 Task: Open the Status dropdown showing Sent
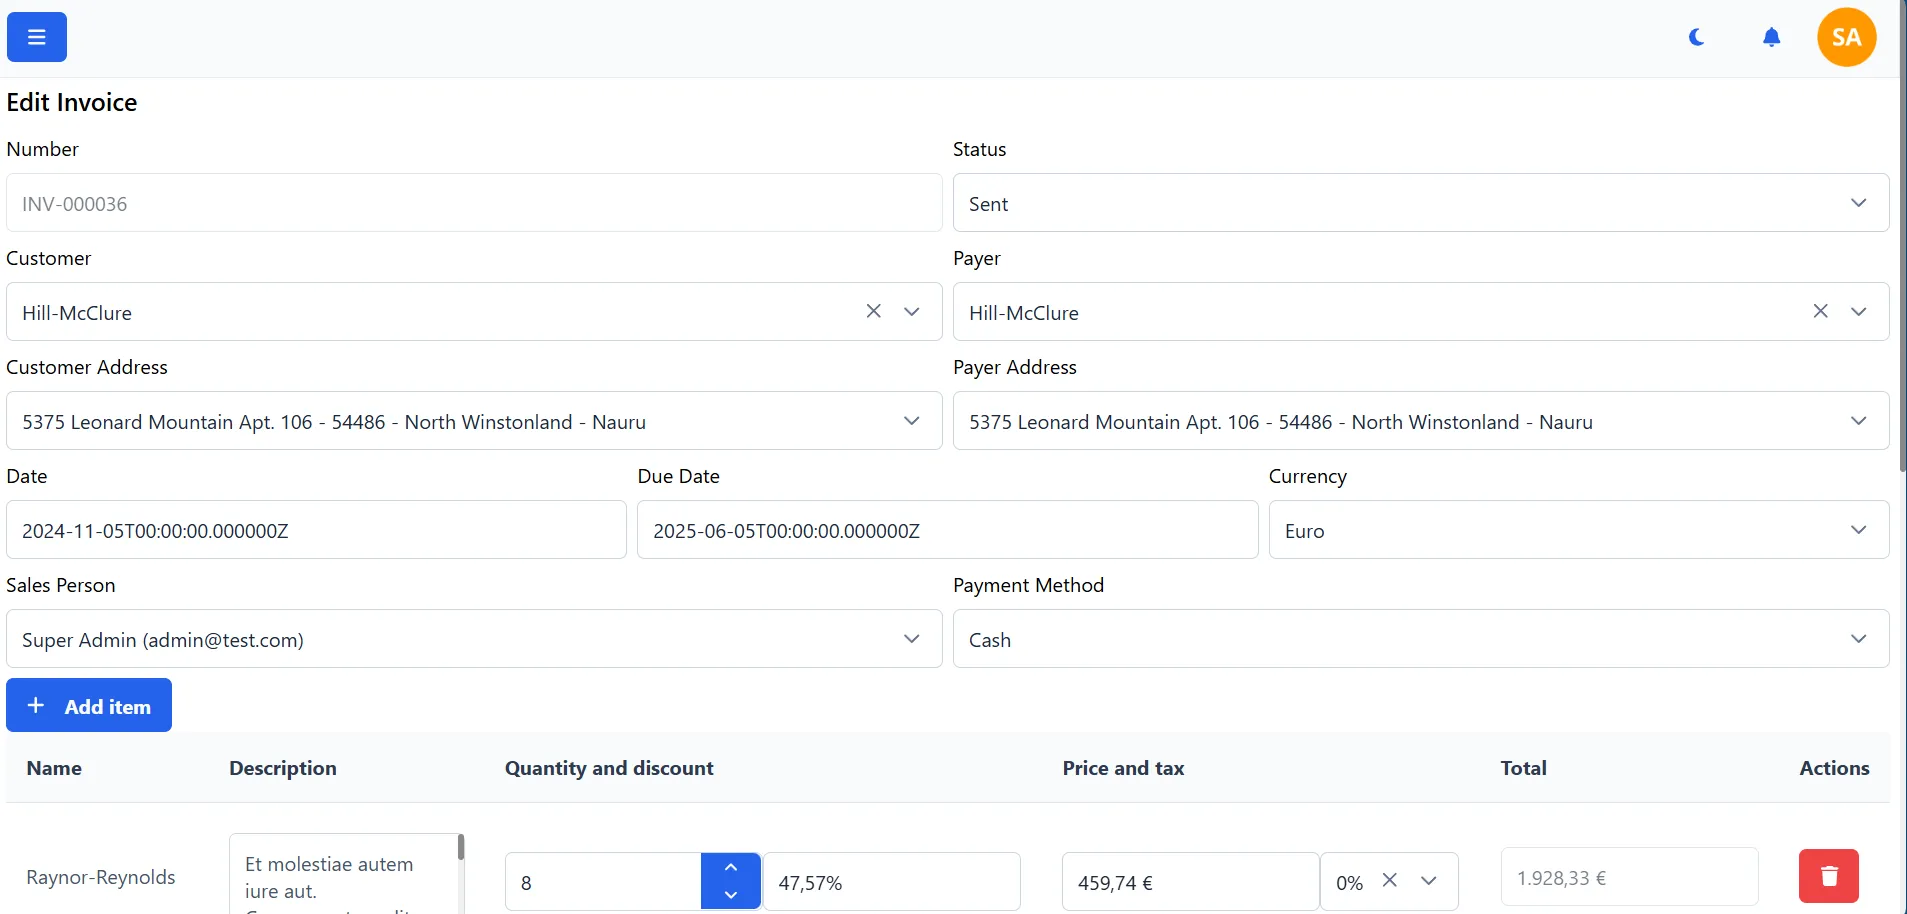point(1858,203)
